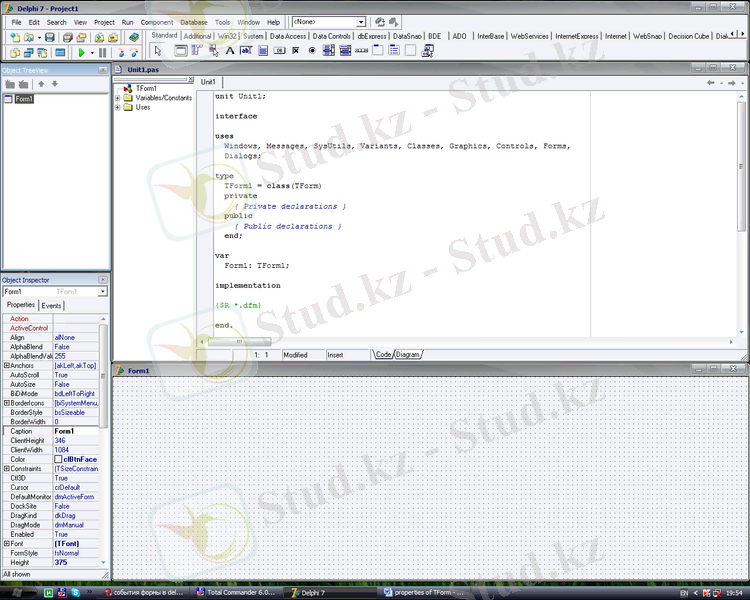This screenshot has height=600, width=750.
Task: Open the Object Inspector Form1 component dropdown
Action: 104,292
